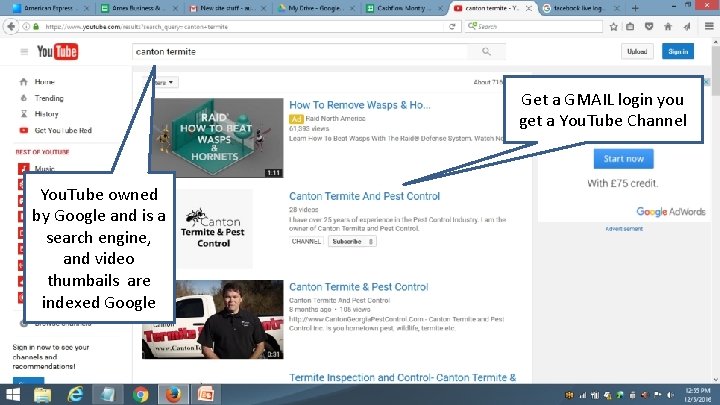Viewport: 720px width, 405px height.
Task: Open Chrome from the taskbar
Action: 141,394
